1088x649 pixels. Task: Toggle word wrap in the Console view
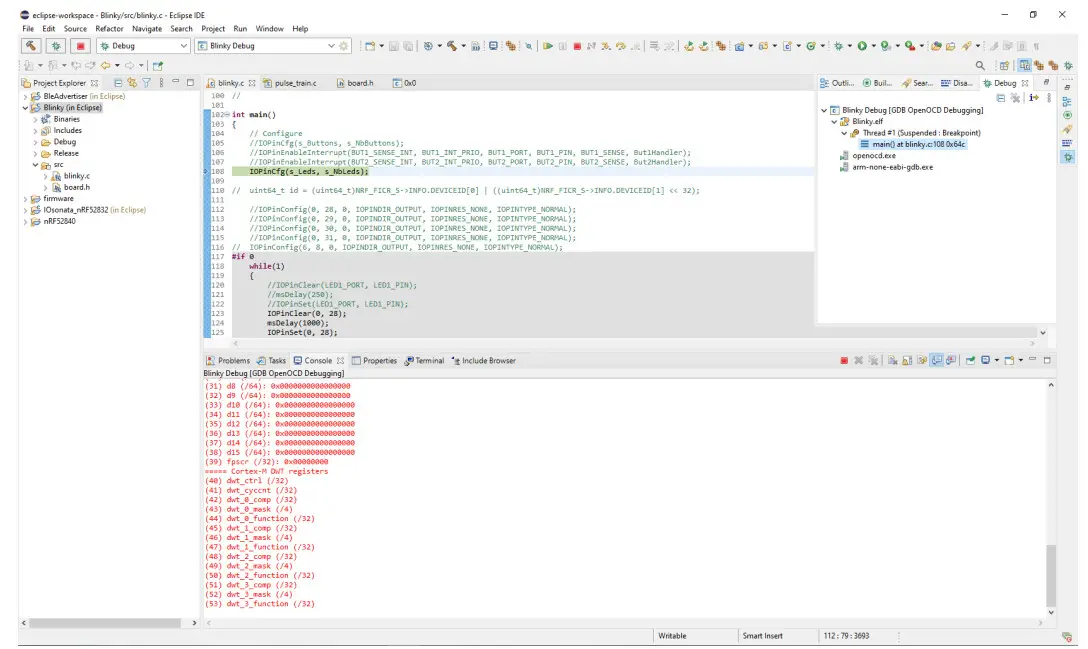[921, 360]
